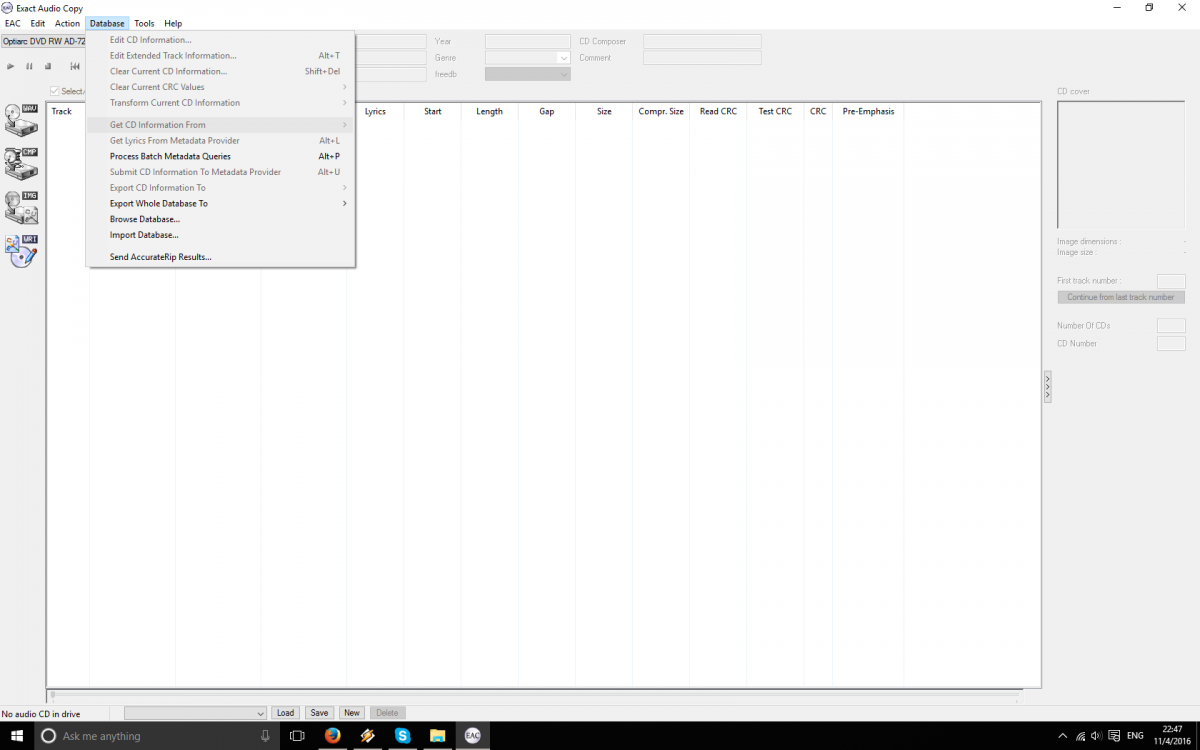
Task: Toggle the Select/Deselect all checkbox
Action: (55, 91)
